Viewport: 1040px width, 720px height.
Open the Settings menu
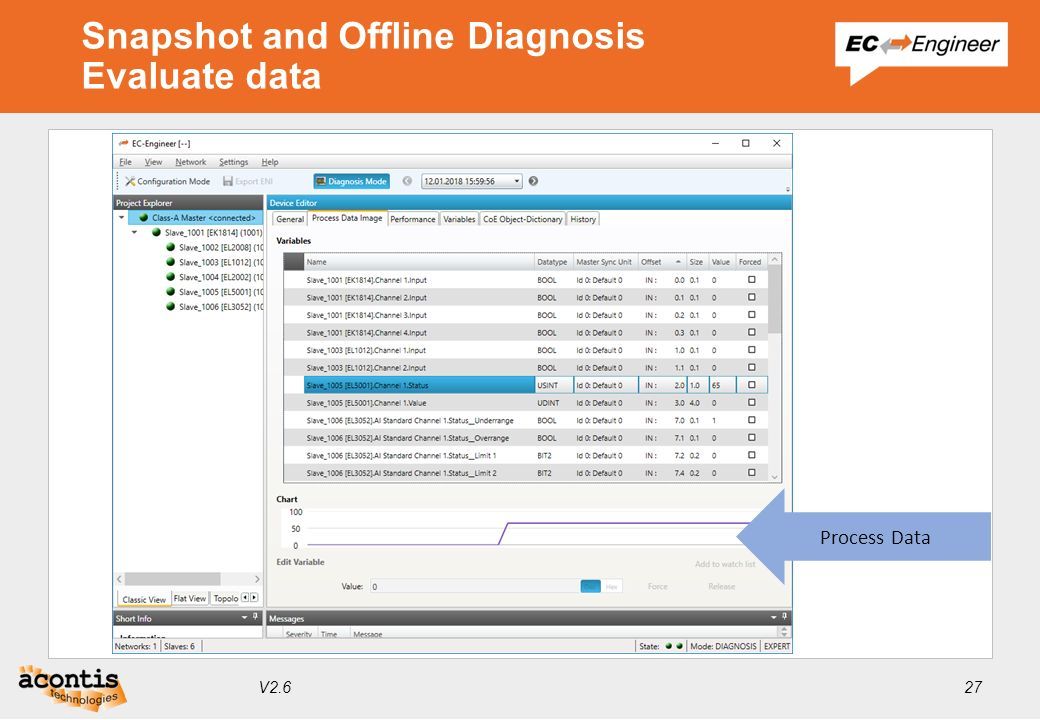(x=233, y=162)
